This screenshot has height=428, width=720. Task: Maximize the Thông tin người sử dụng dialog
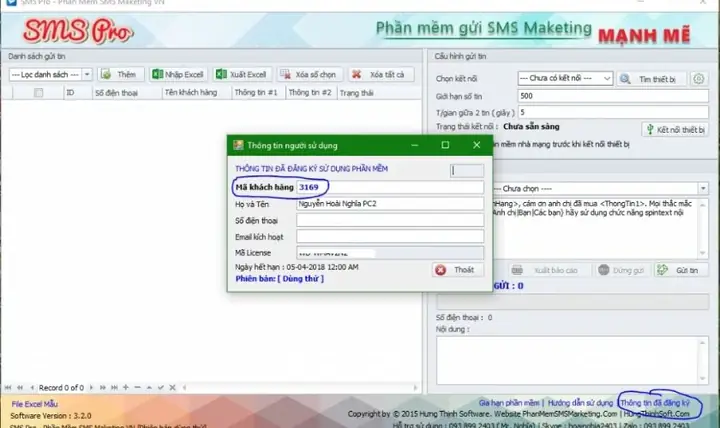pos(445,145)
